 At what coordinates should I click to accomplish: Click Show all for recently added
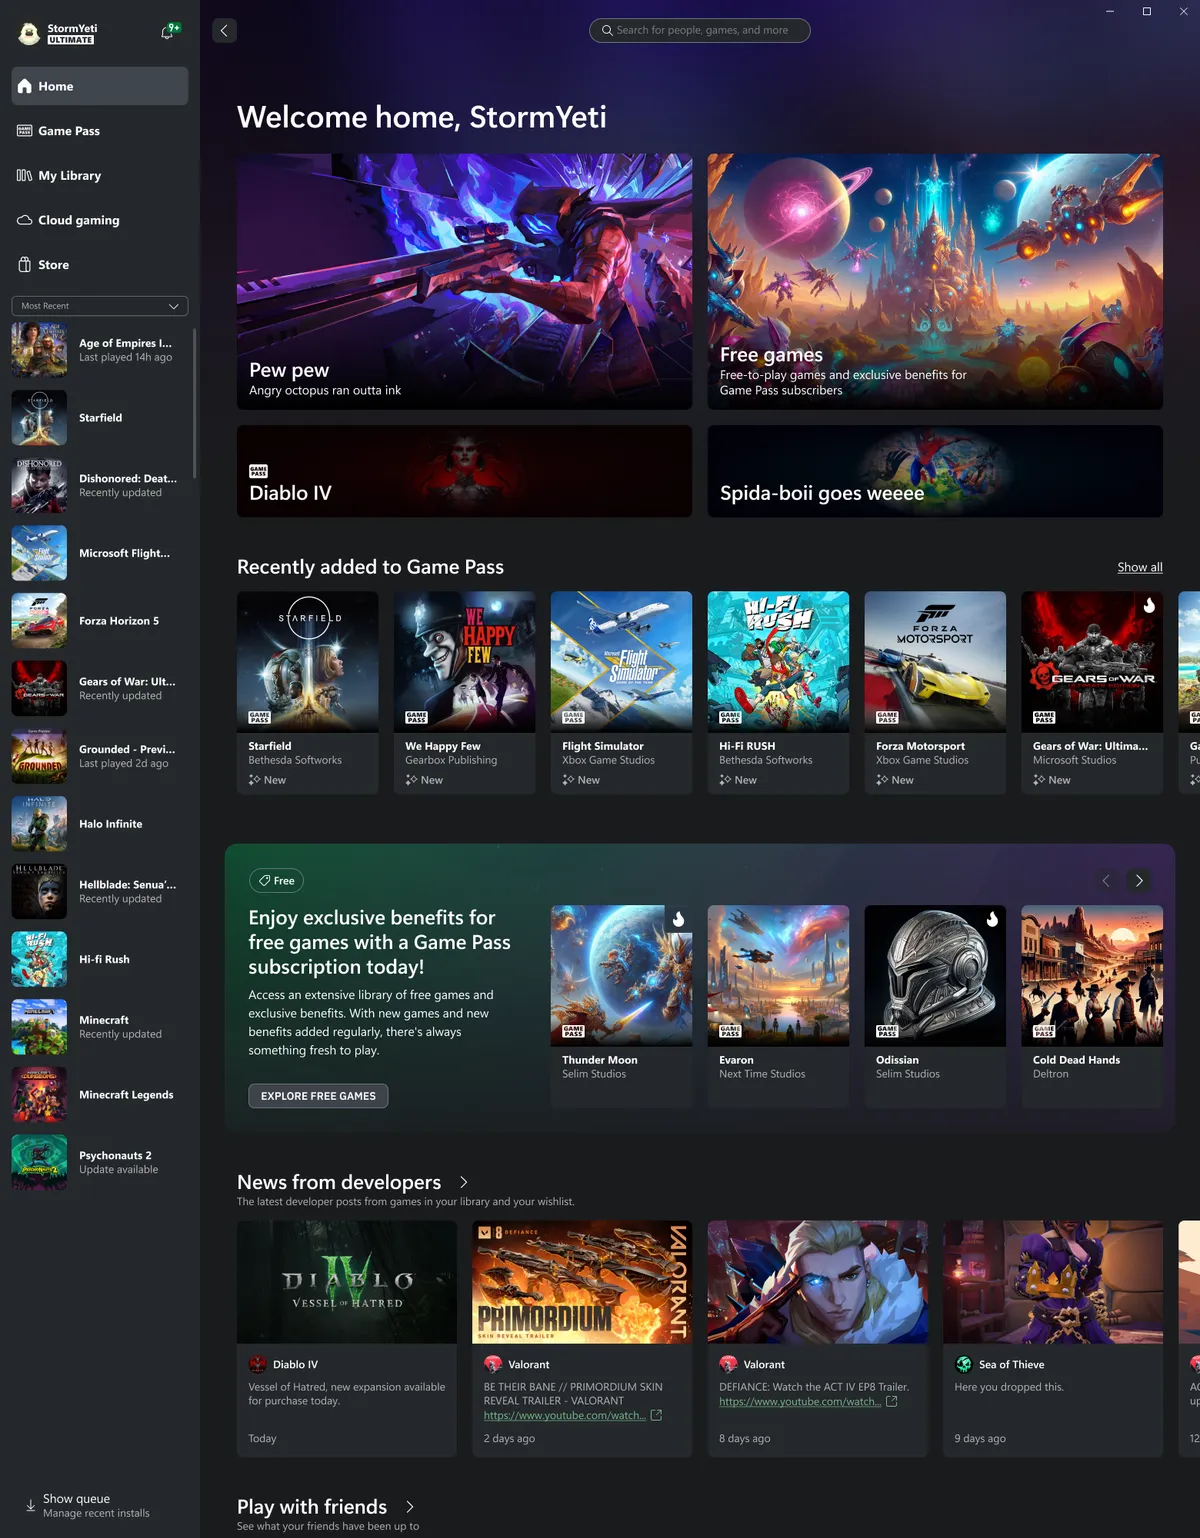1140,567
